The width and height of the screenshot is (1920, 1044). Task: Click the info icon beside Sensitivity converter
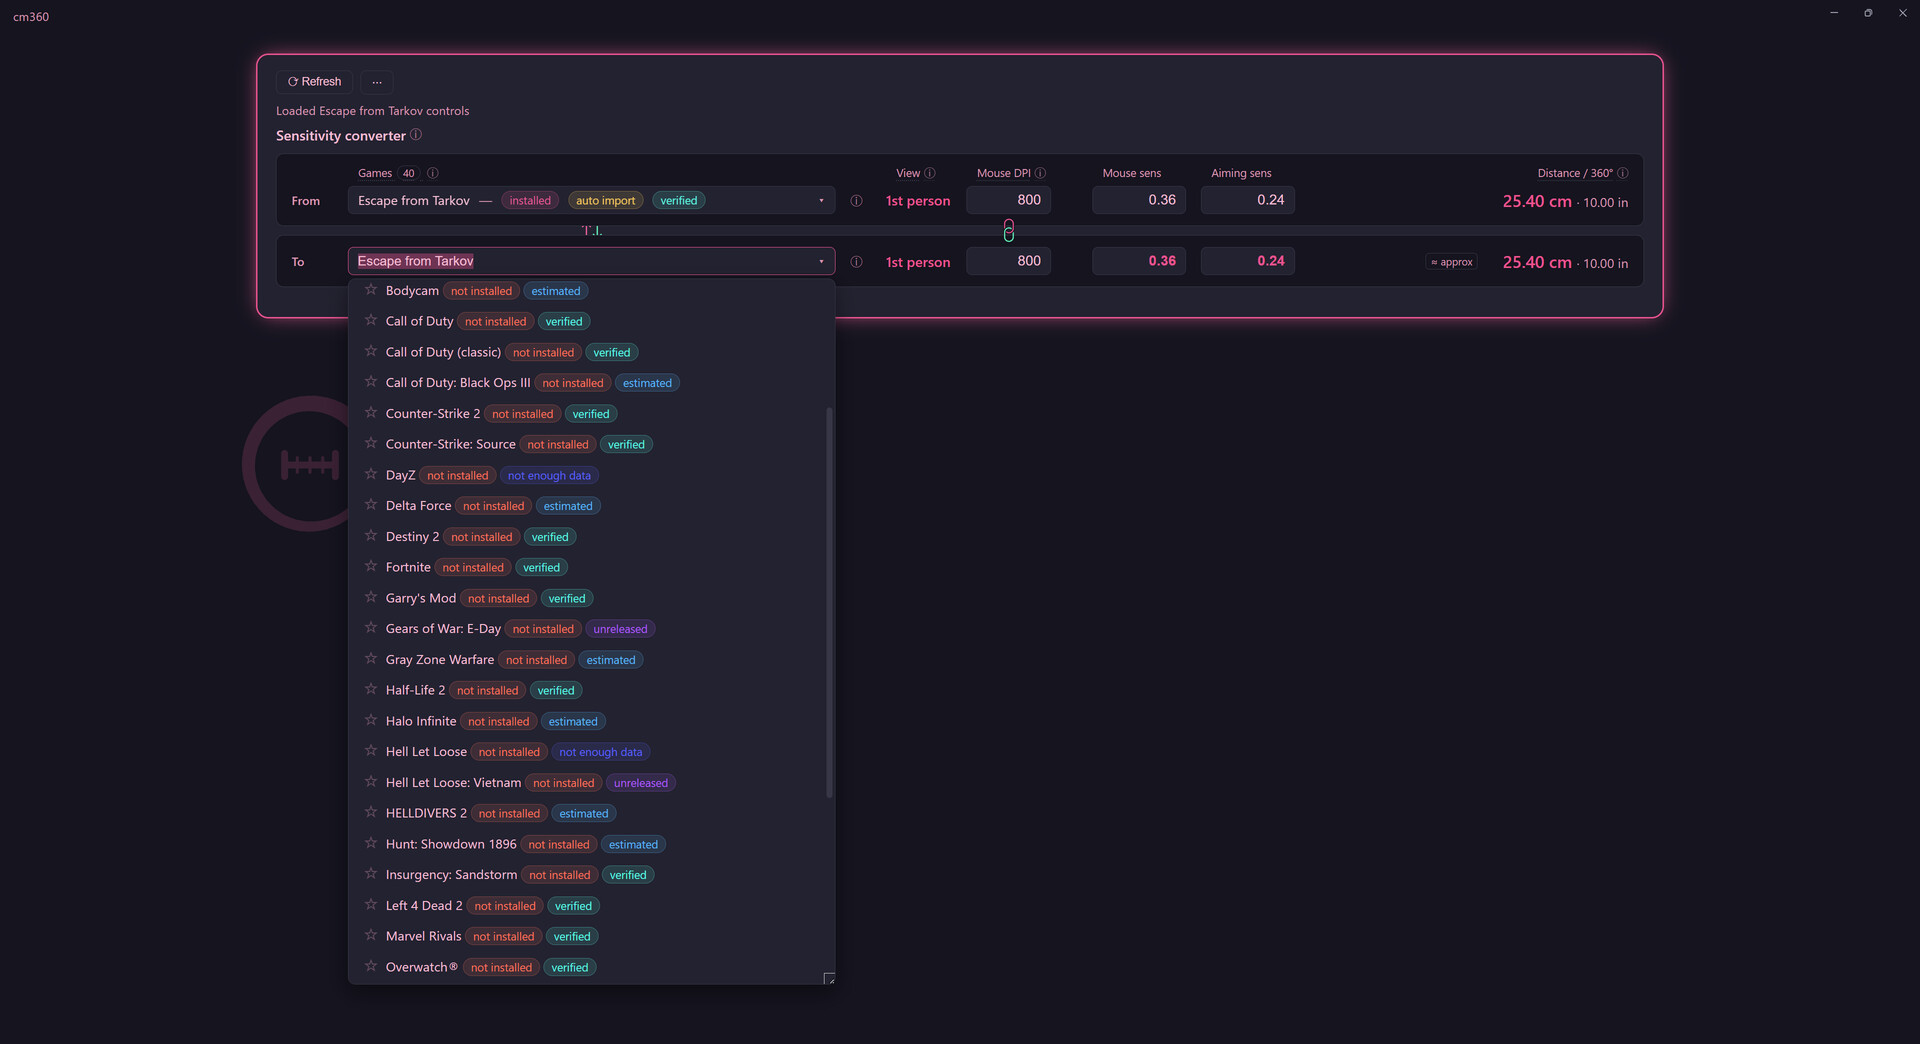coord(416,135)
